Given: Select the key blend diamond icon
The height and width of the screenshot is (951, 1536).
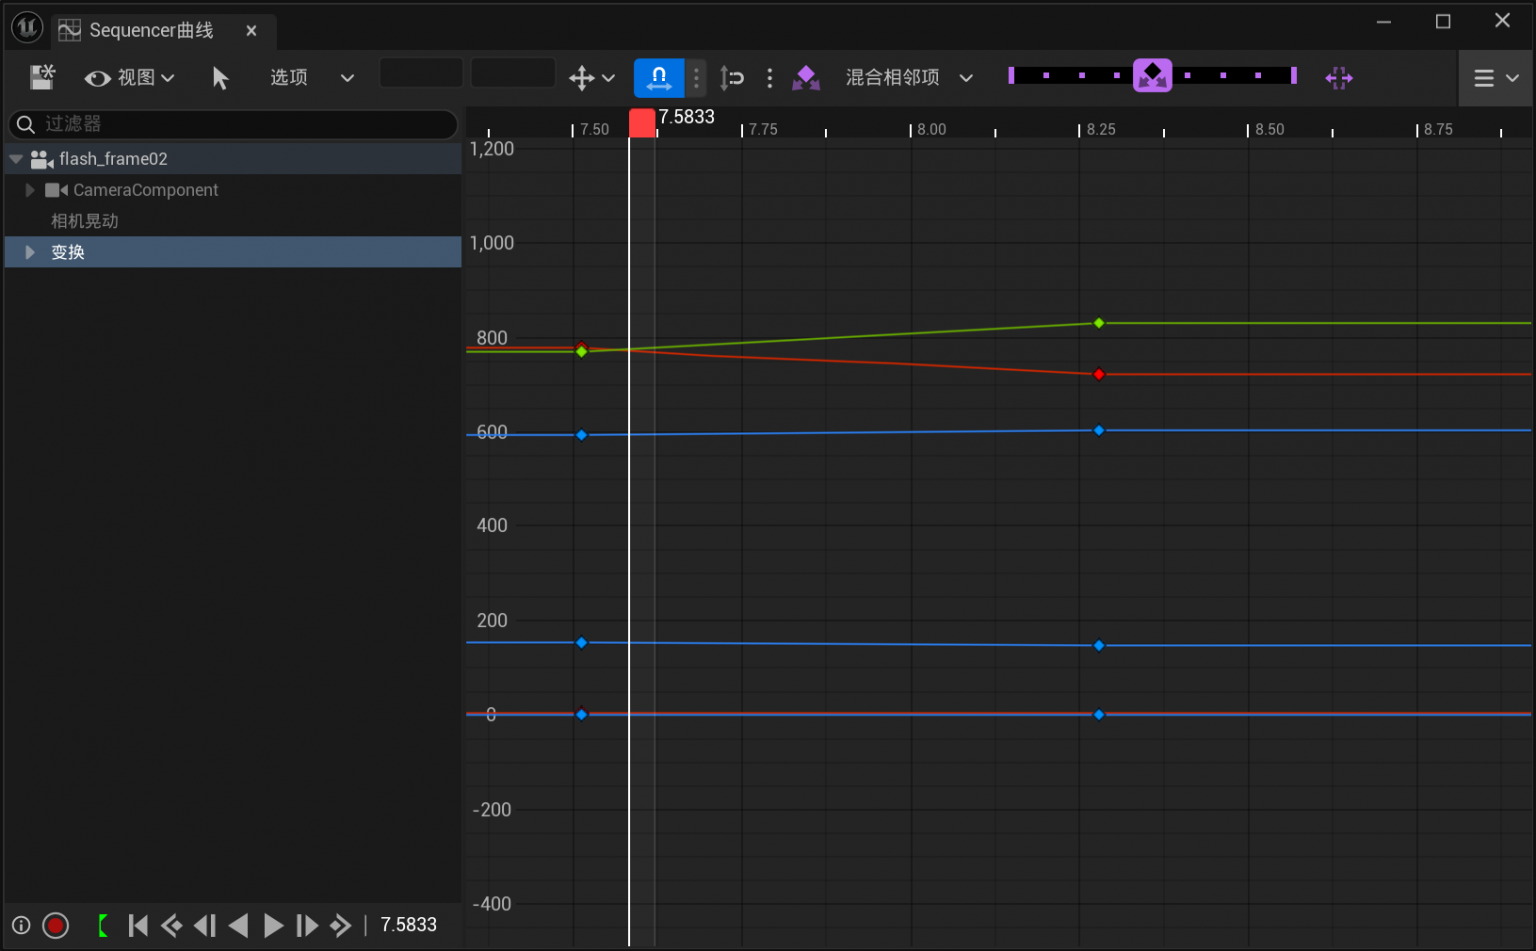Looking at the screenshot, I should [x=806, y=77].
